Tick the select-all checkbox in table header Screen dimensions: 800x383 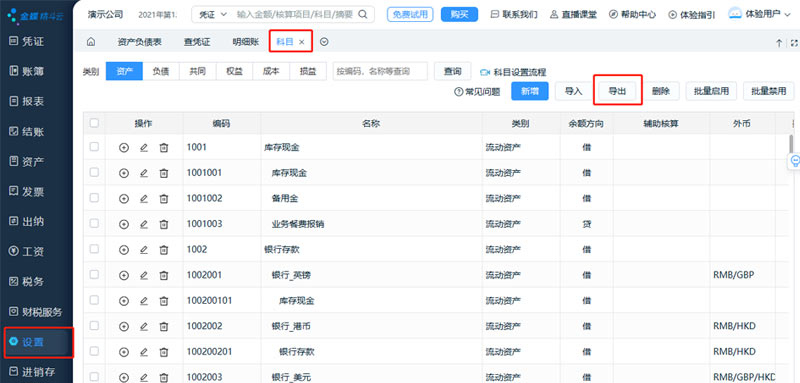[94, 123]
